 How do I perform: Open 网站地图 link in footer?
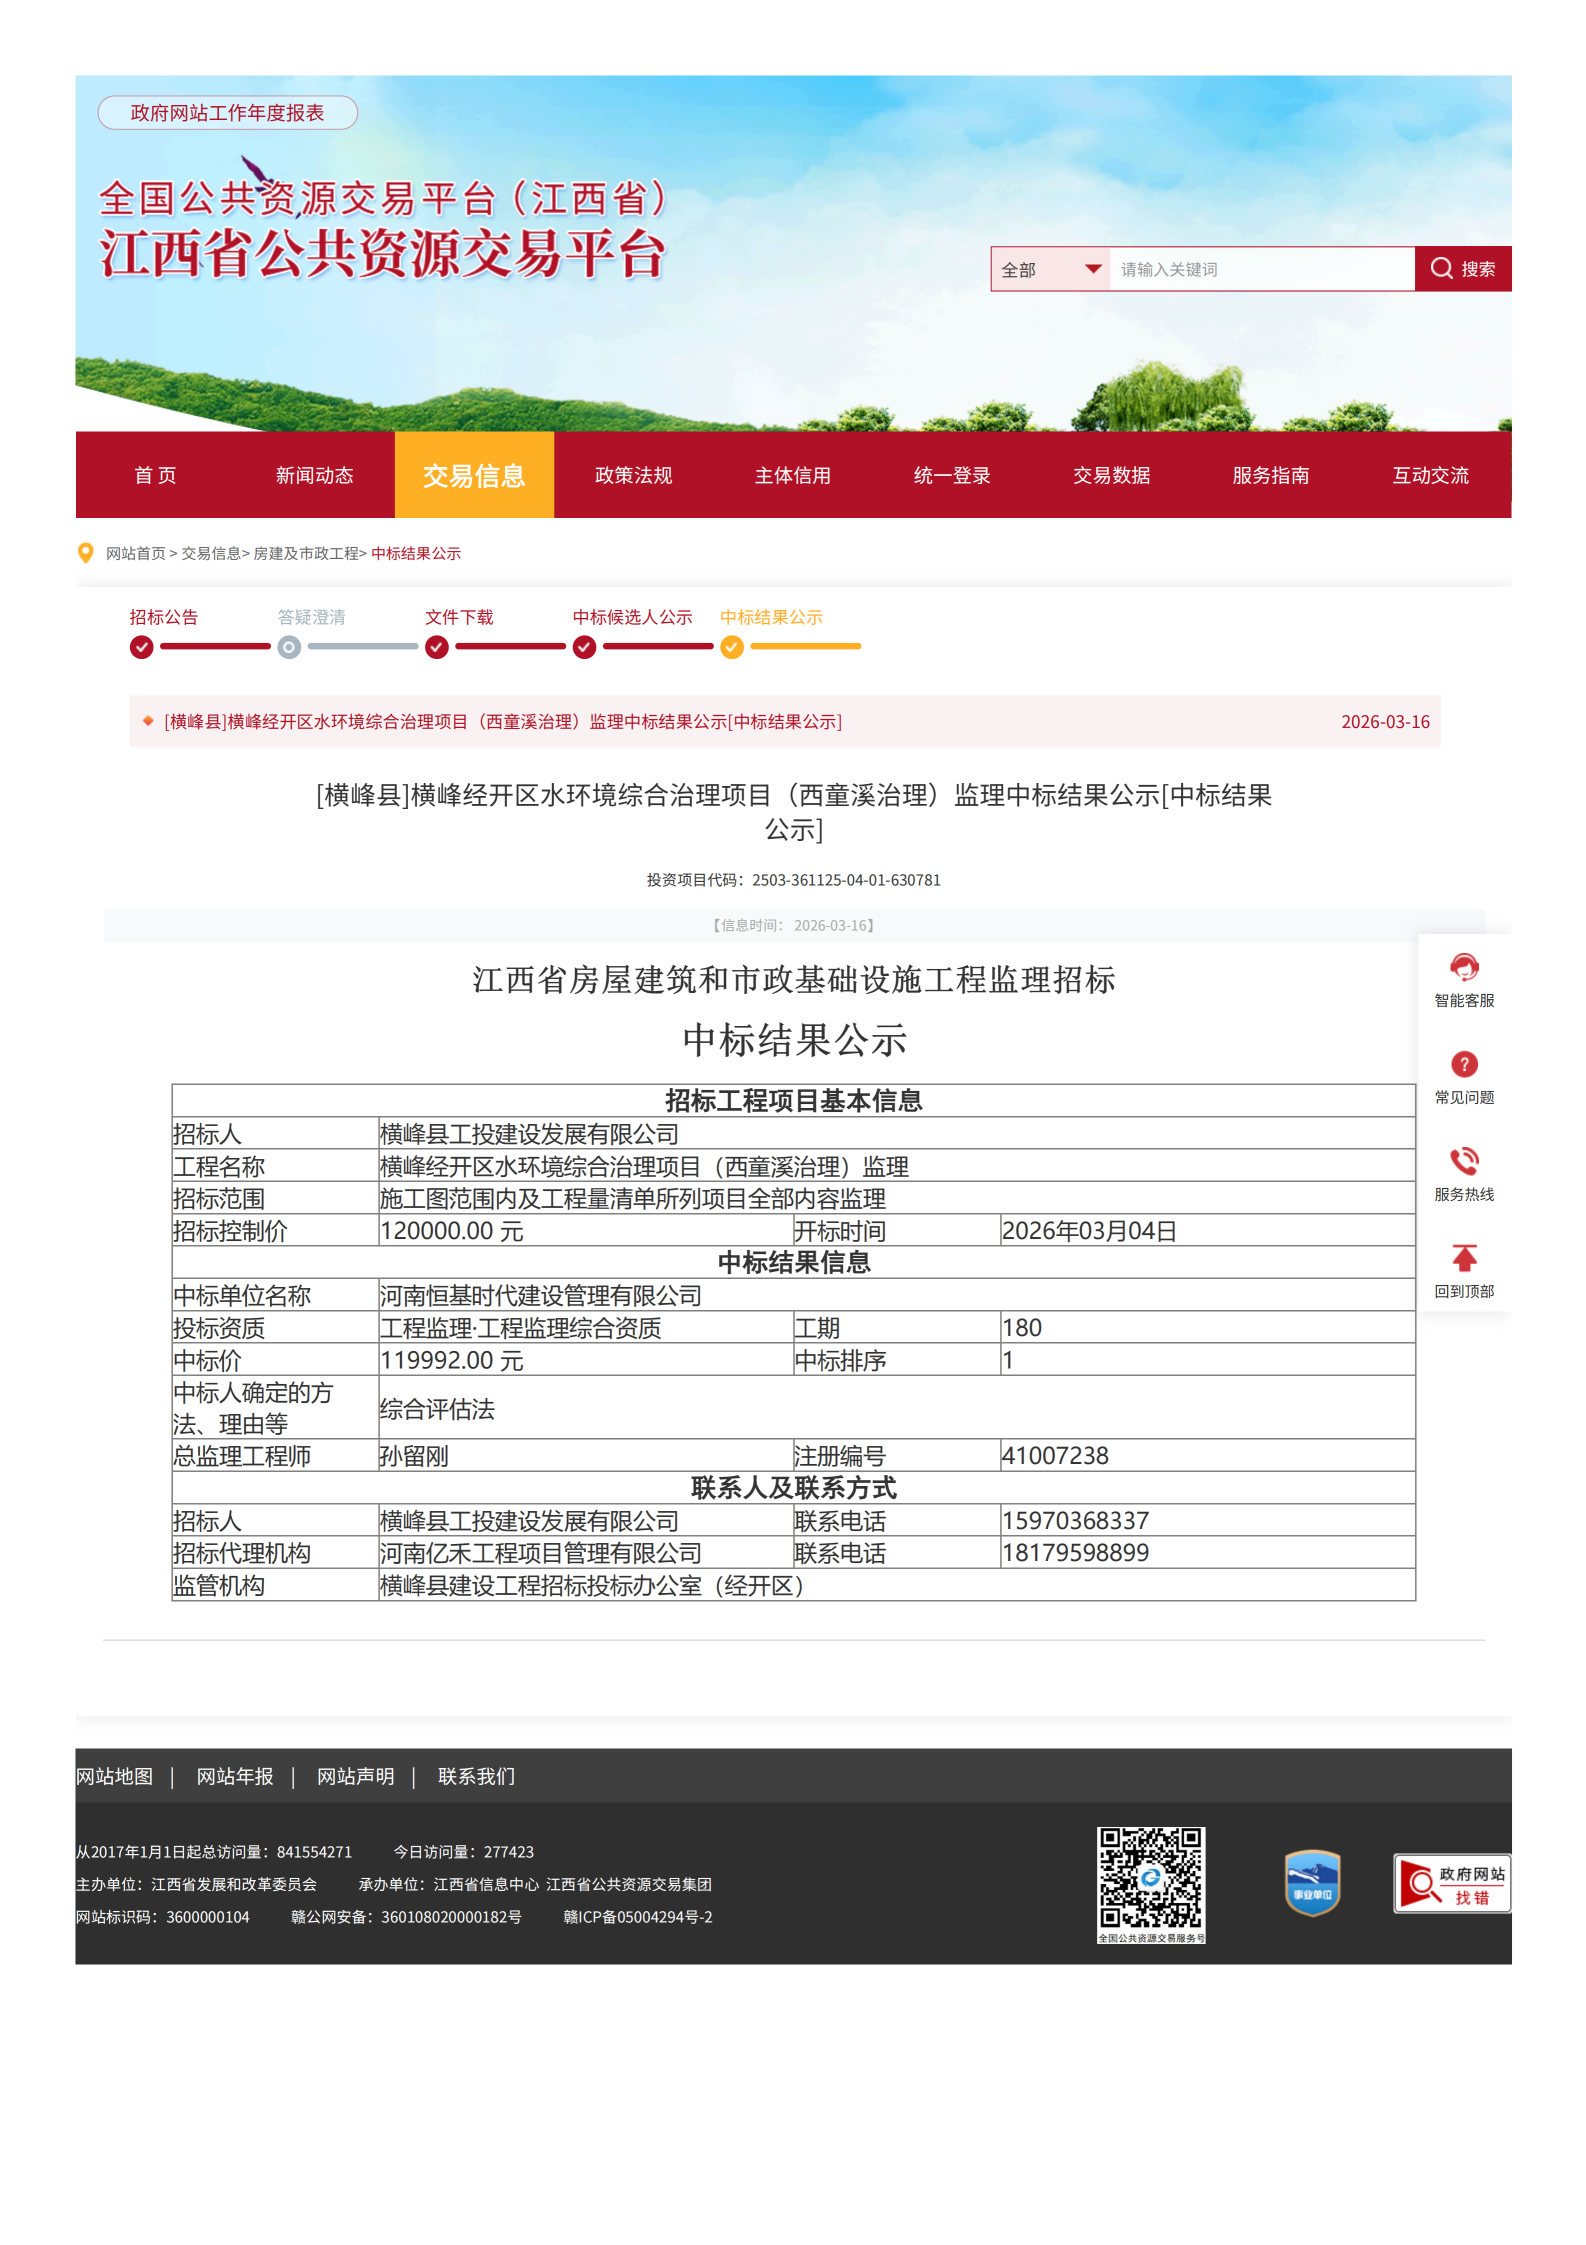pyautogui.click(x=115, y=1777)
